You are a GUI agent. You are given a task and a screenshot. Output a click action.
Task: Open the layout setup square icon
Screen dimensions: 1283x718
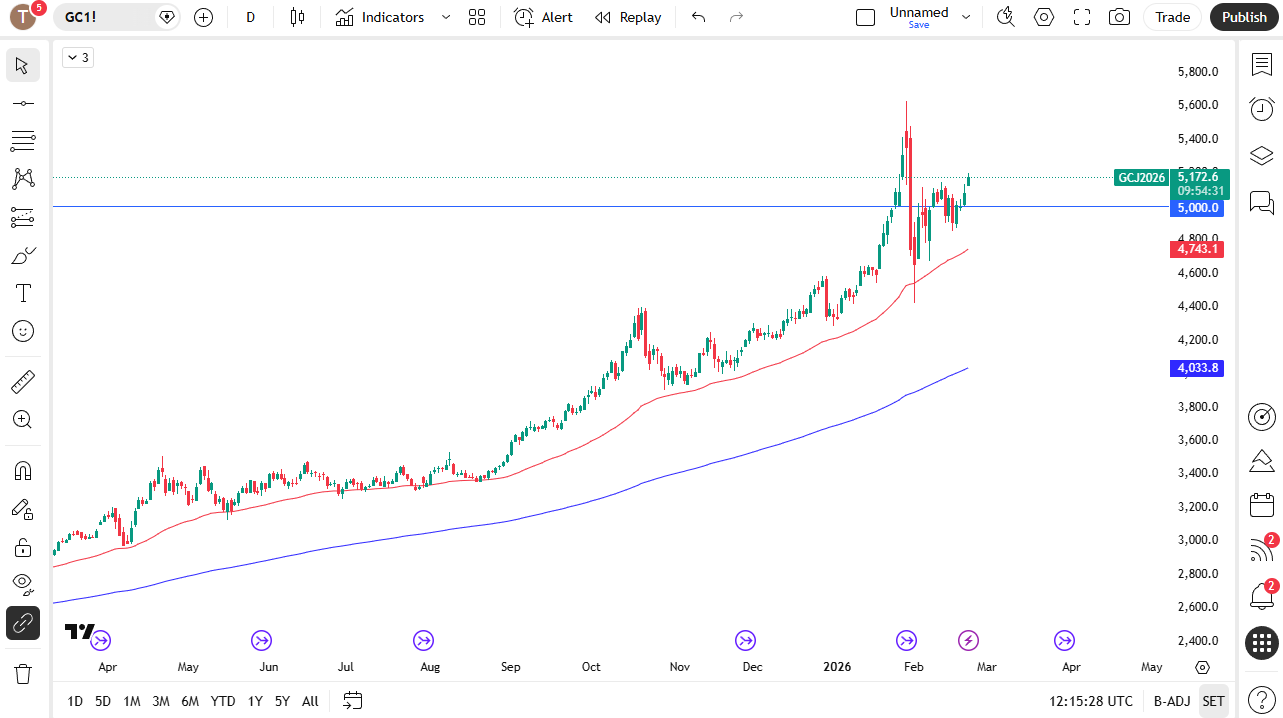tap(866, 17)
